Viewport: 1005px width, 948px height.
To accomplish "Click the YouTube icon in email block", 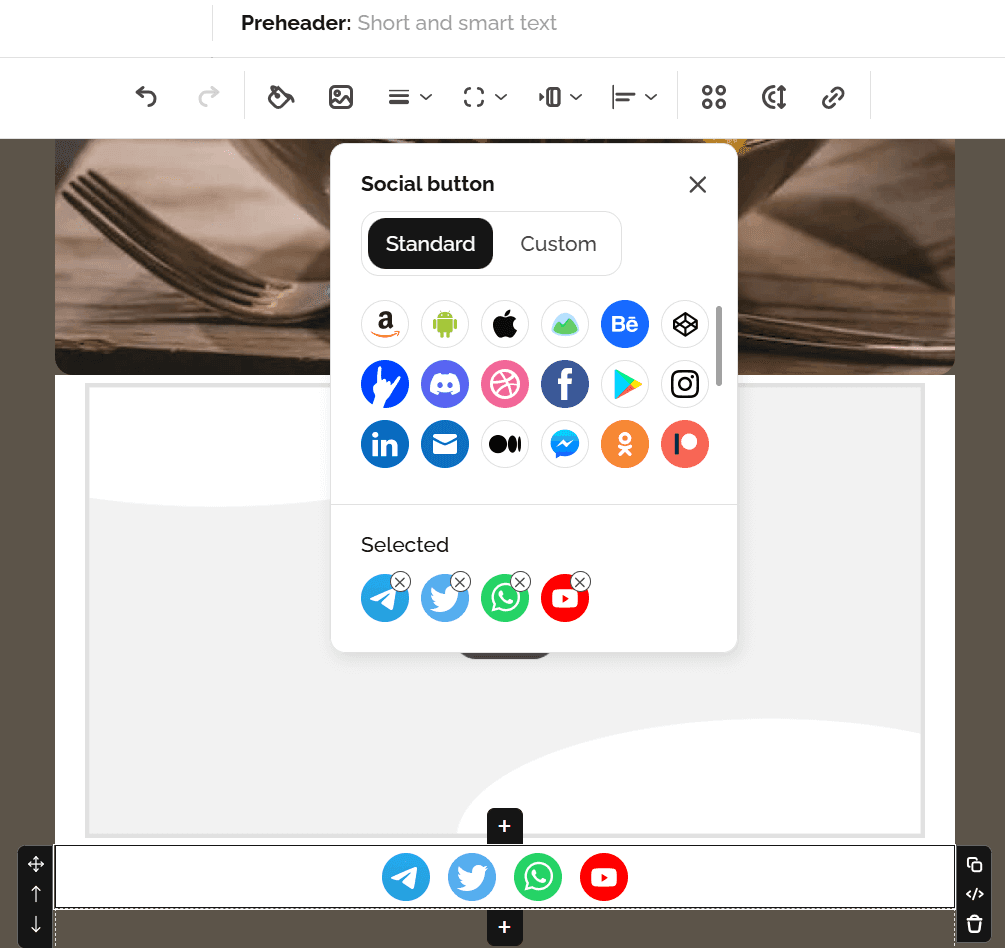I will point(604,877).
